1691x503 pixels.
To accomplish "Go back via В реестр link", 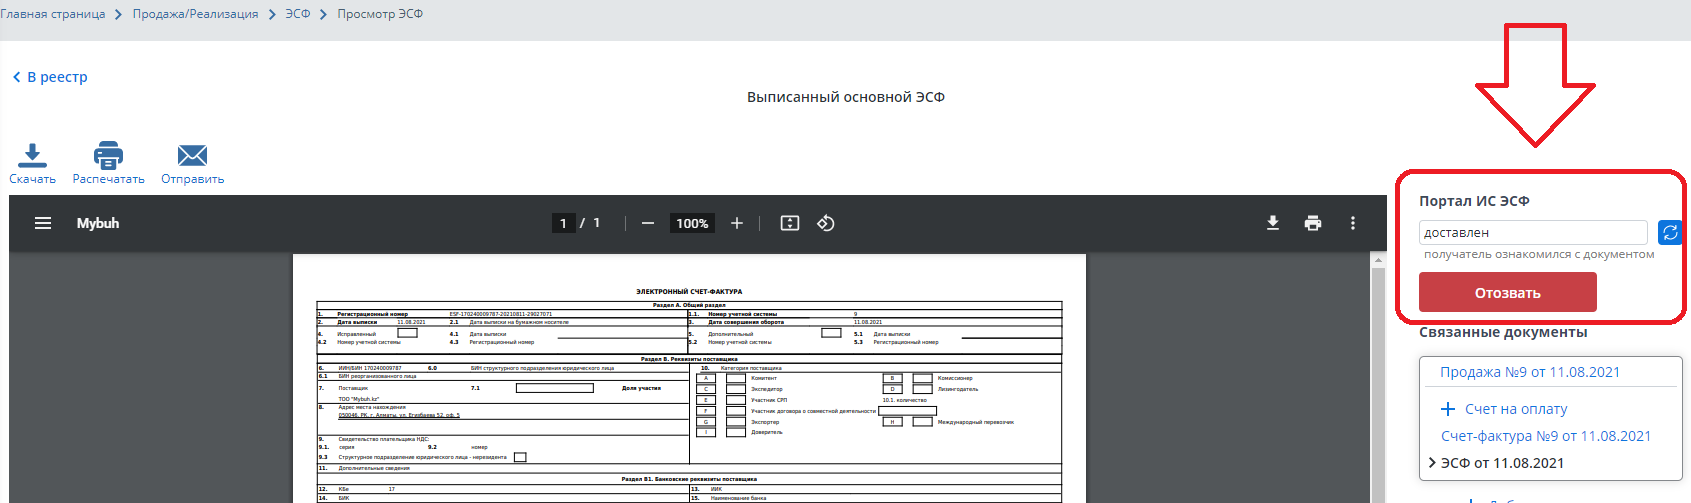I will [x=50, y=77].
